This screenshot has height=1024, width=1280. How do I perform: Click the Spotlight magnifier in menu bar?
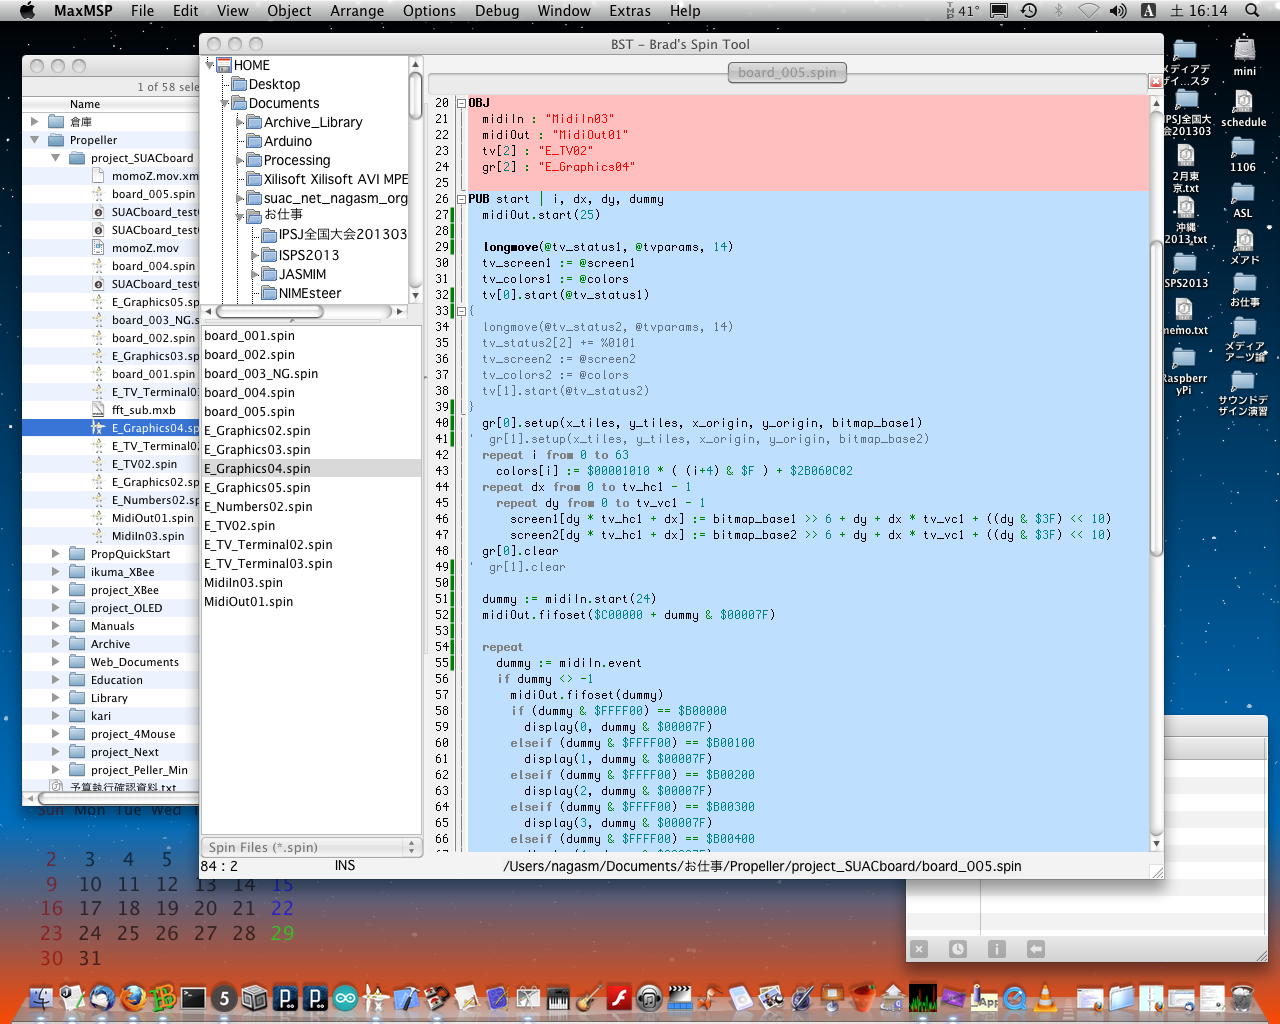pos(1252,11)
